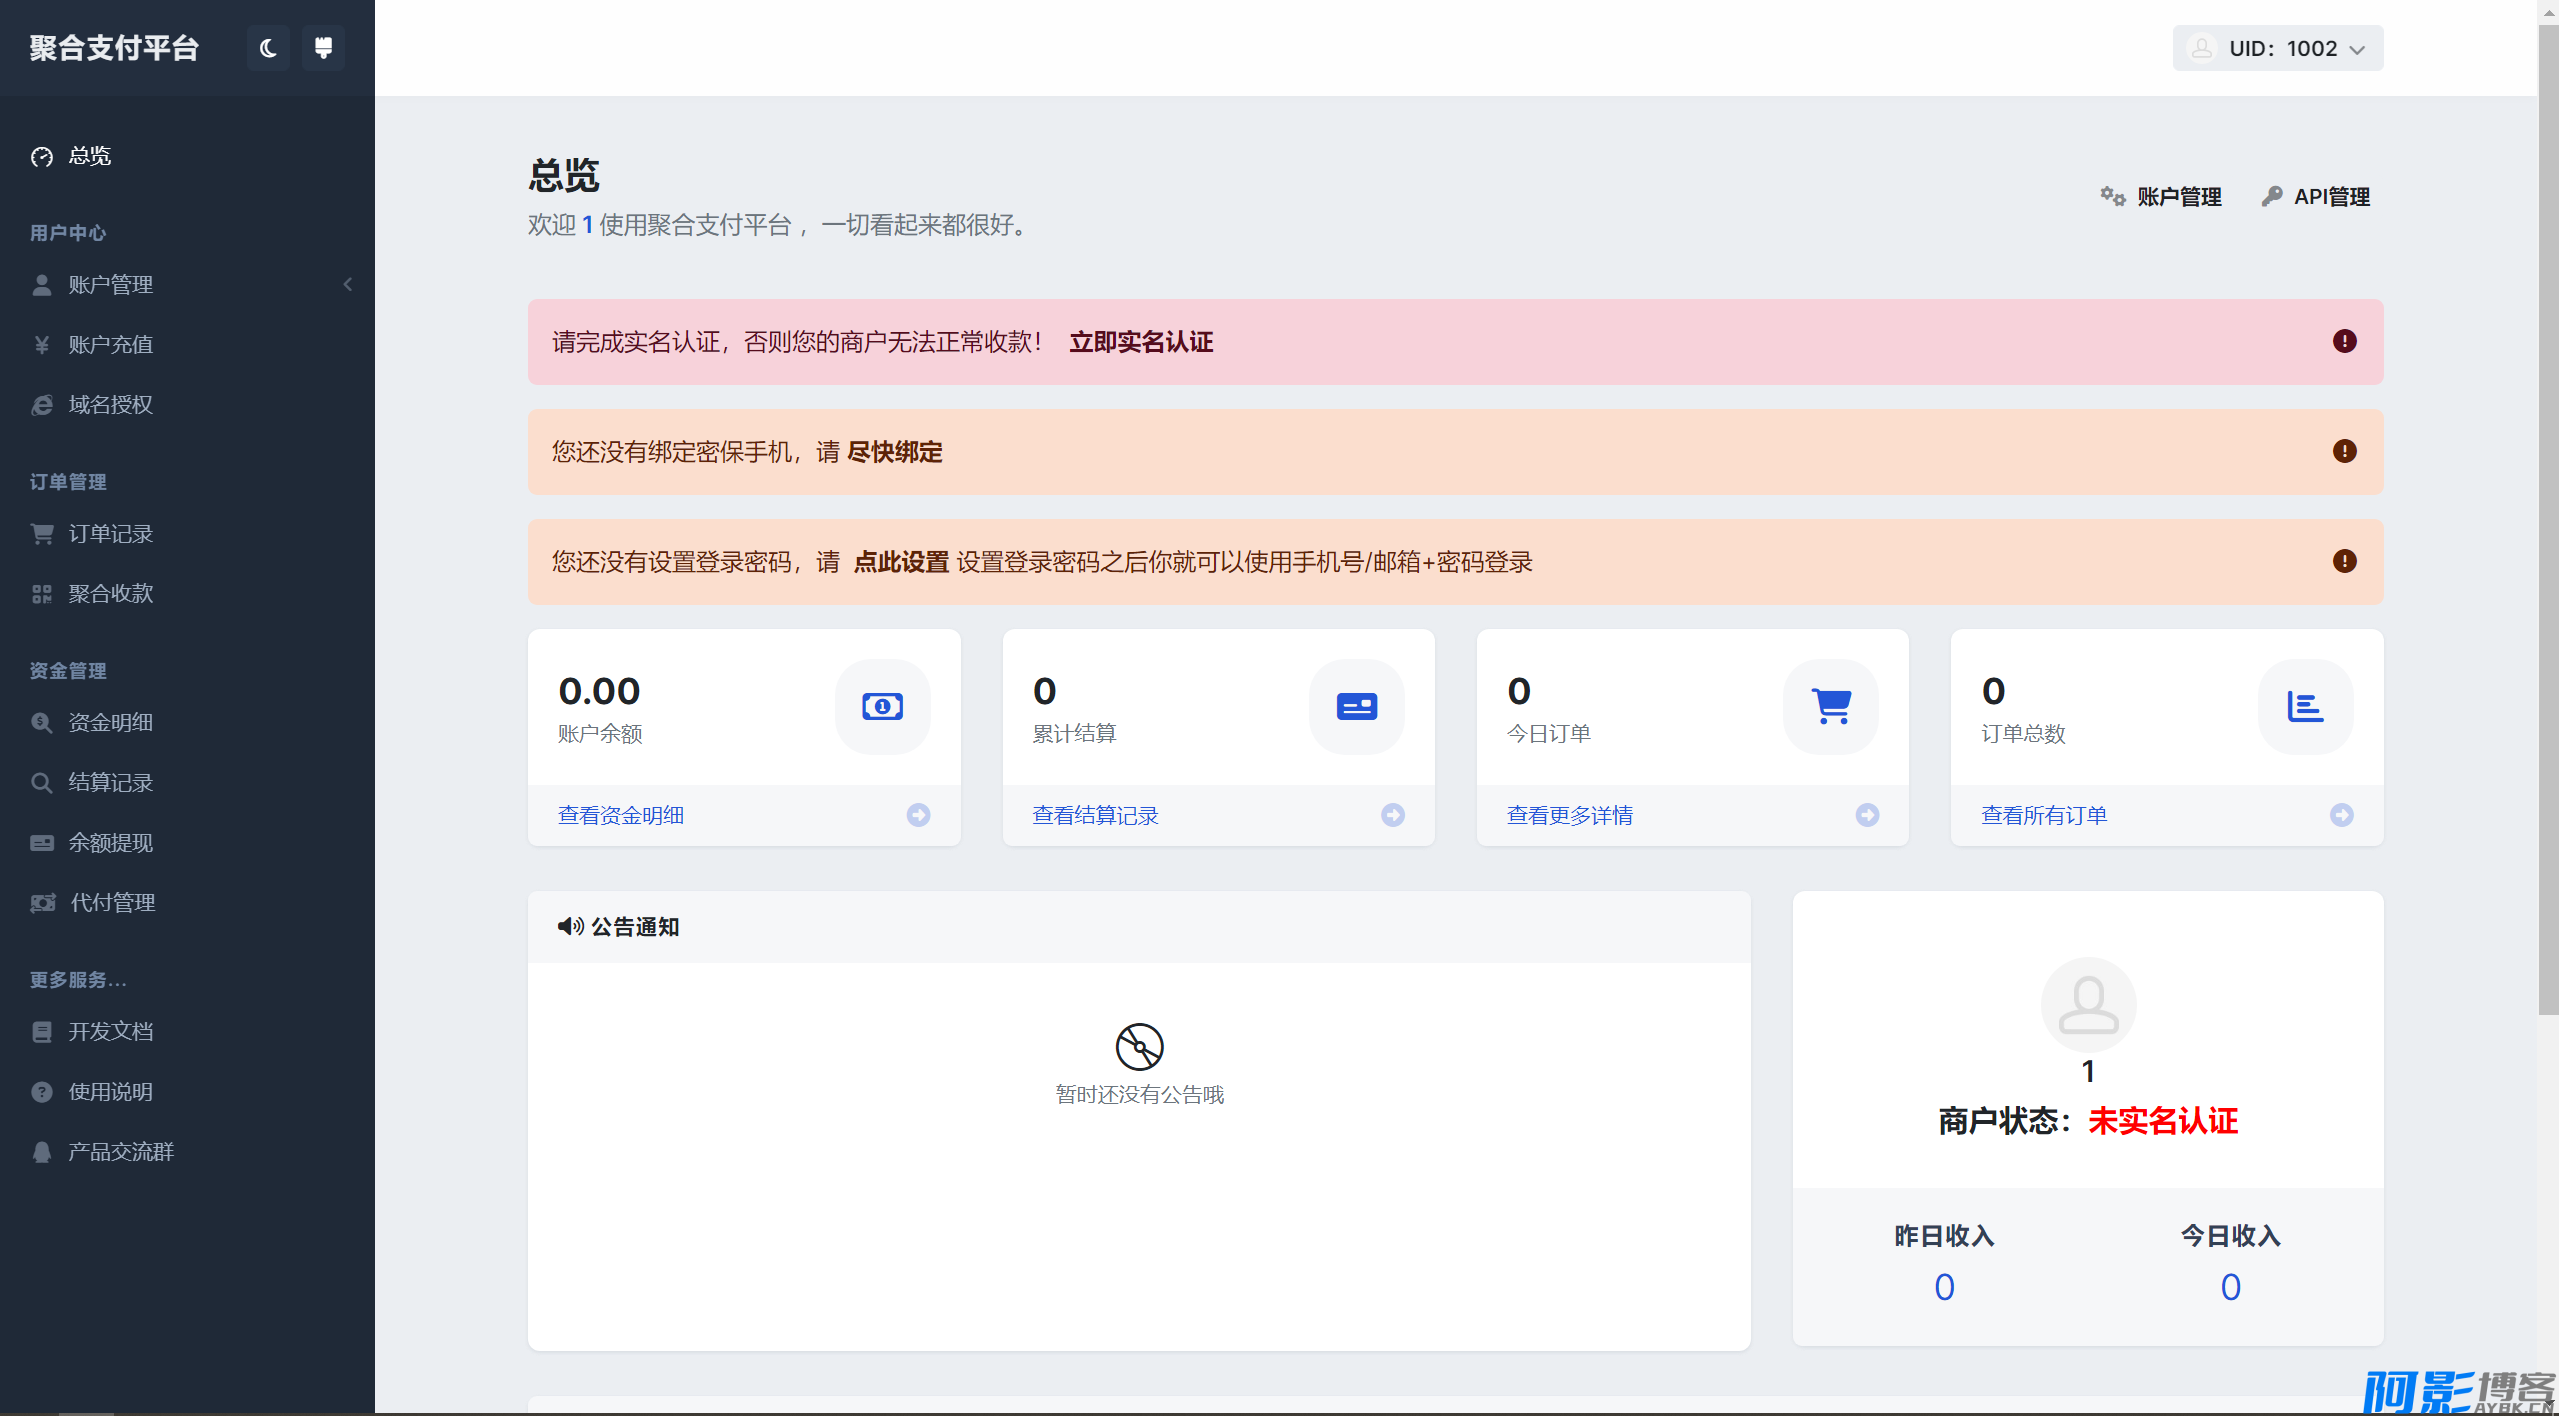Open the 查看结算记录 link

click(1095, 816)
